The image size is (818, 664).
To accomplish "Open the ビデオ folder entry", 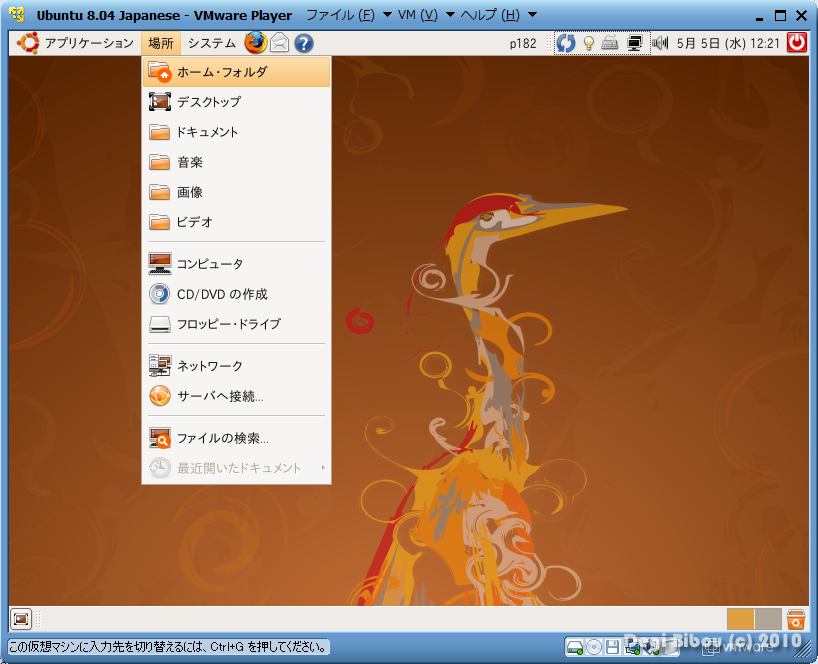I will point(236,222).
